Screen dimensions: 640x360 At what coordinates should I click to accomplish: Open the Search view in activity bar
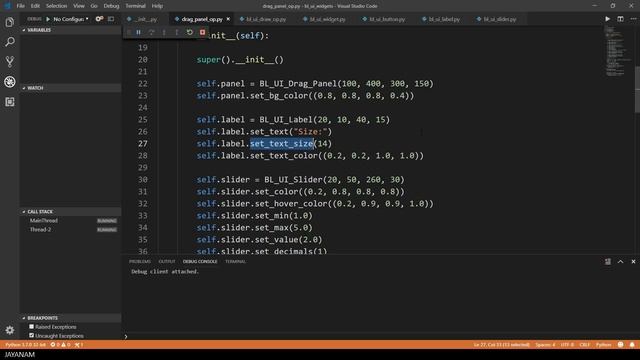pos(10,42)
